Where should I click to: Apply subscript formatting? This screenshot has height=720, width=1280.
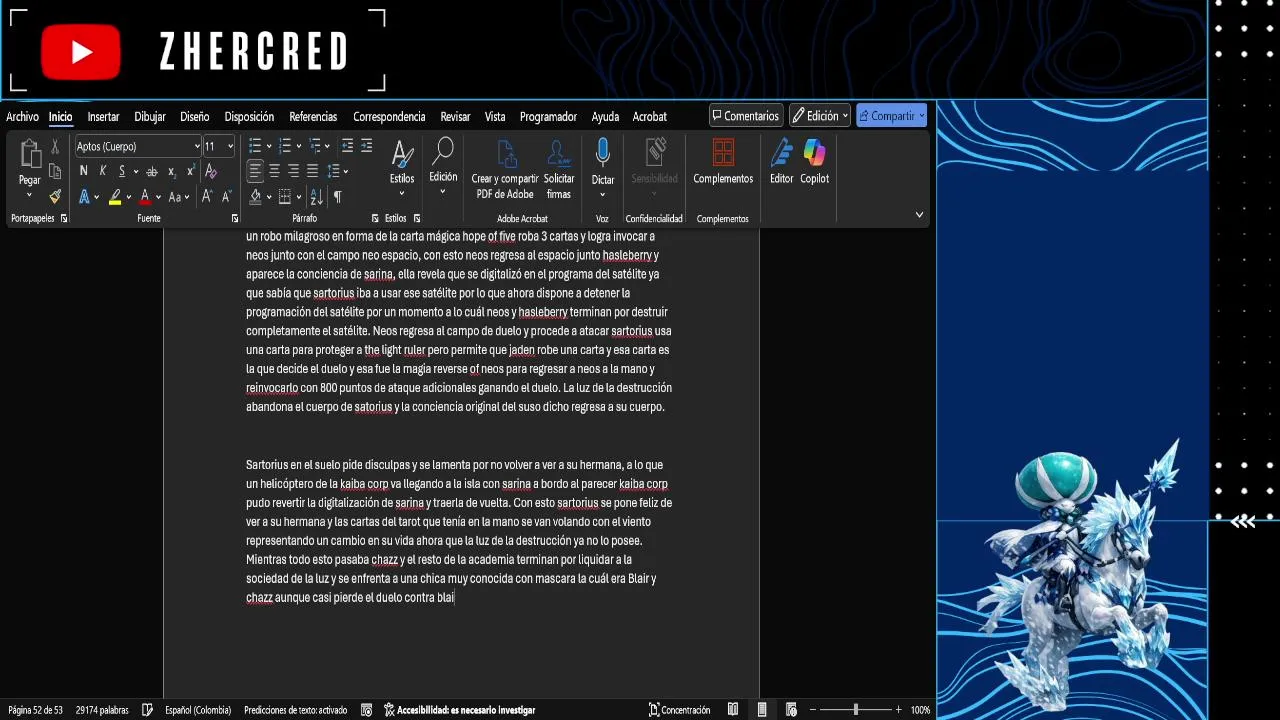tap(172, 171)
